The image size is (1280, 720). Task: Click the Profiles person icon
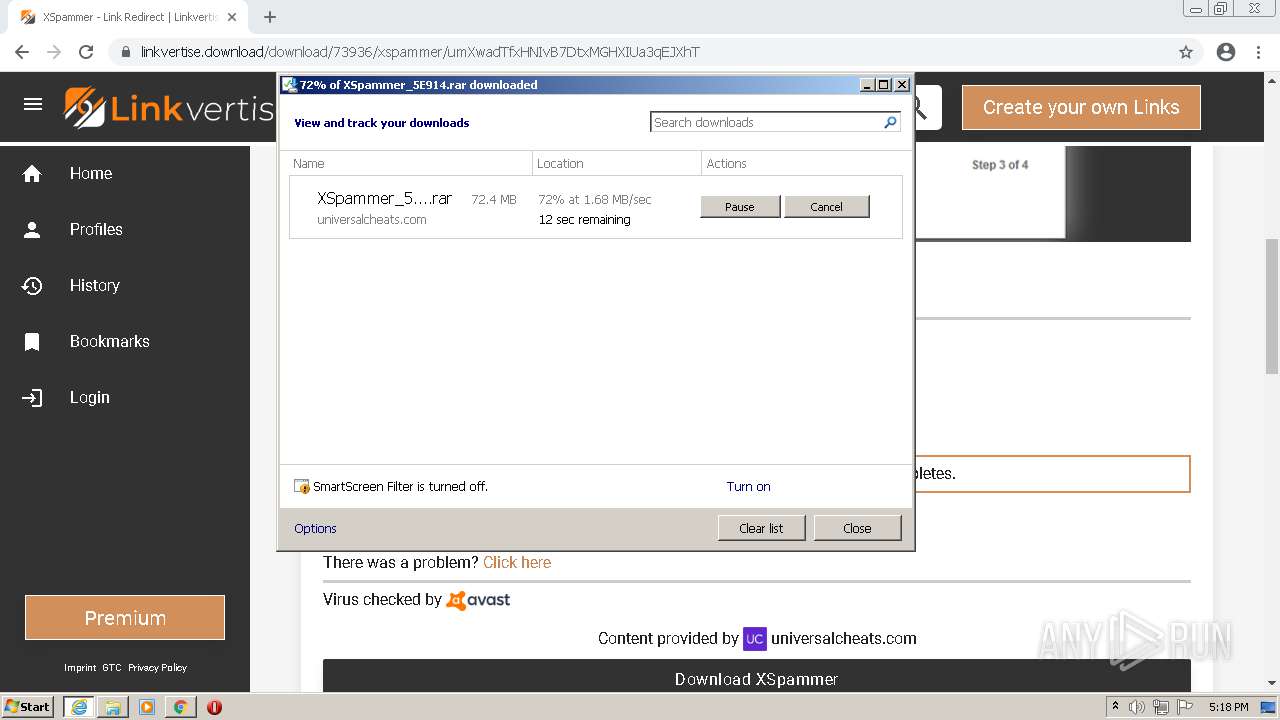(x=32, y=230)
